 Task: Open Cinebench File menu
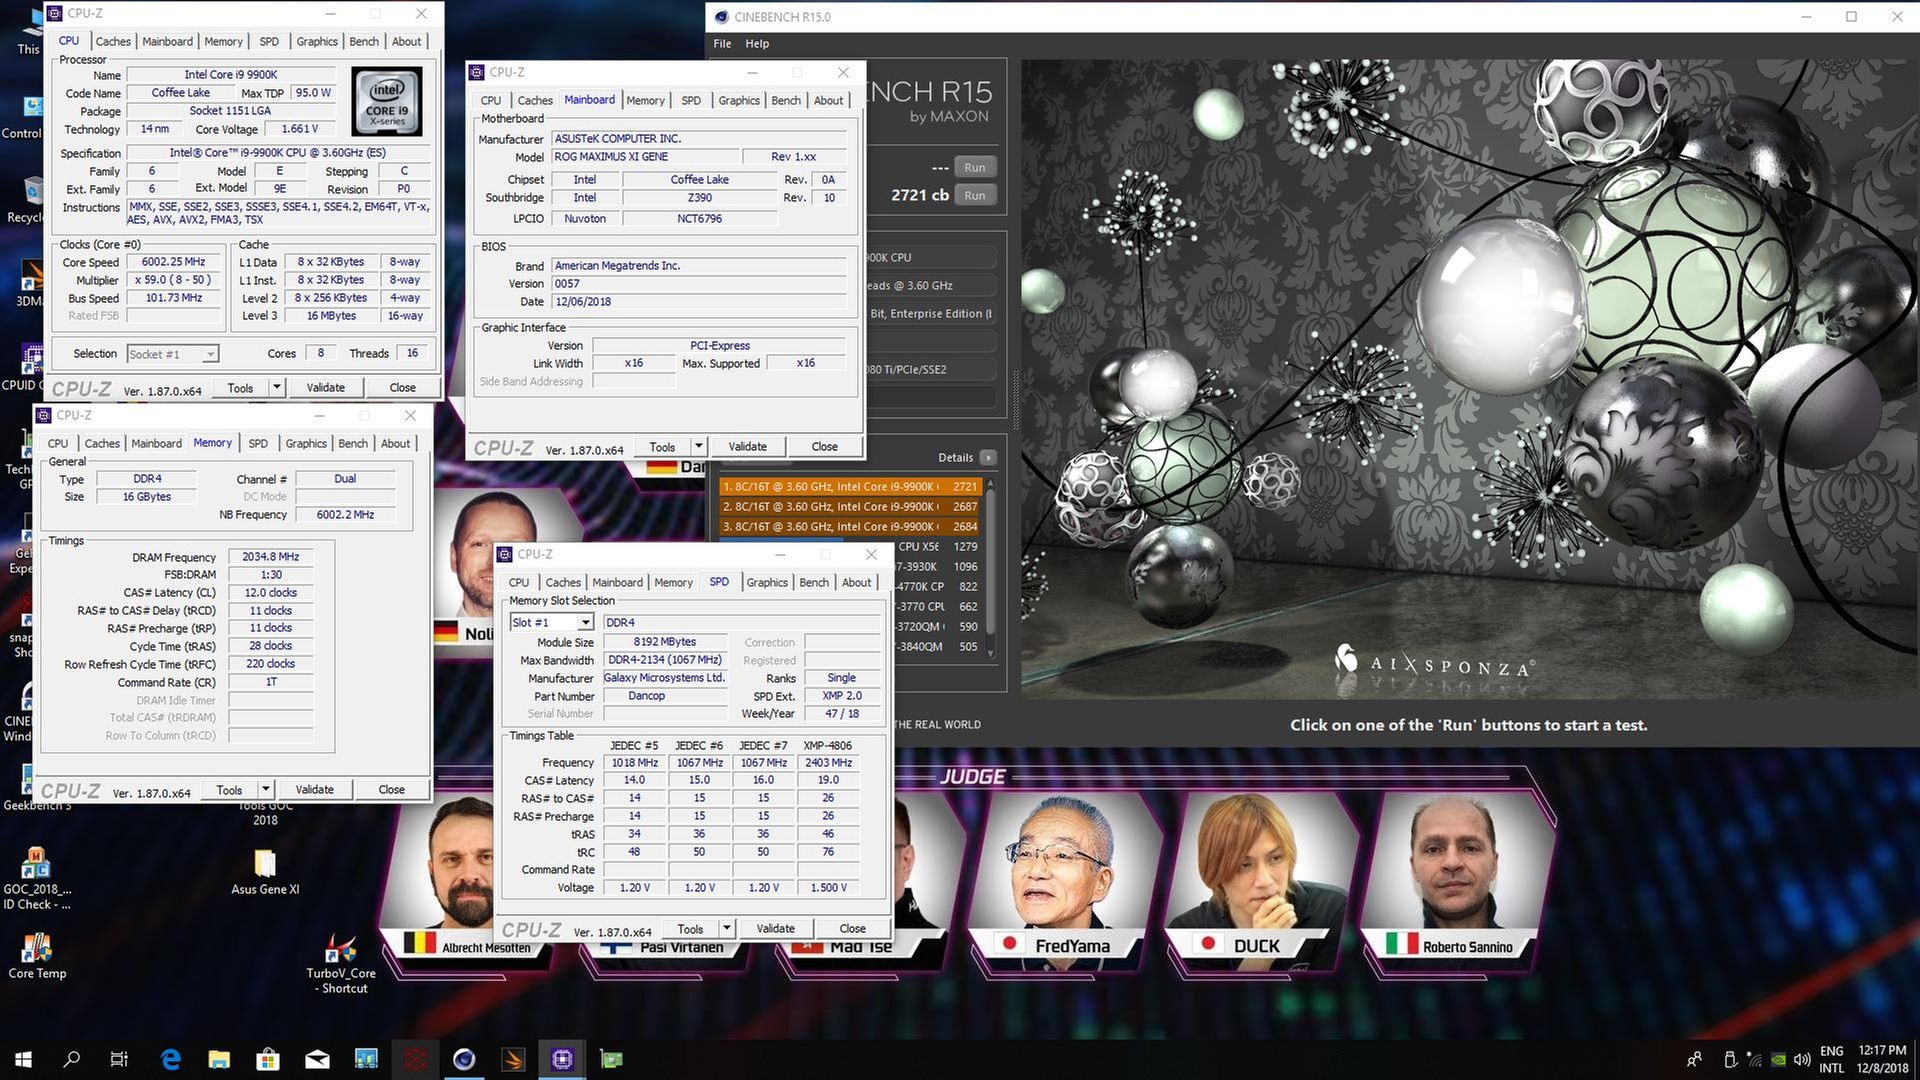point(722,43)
